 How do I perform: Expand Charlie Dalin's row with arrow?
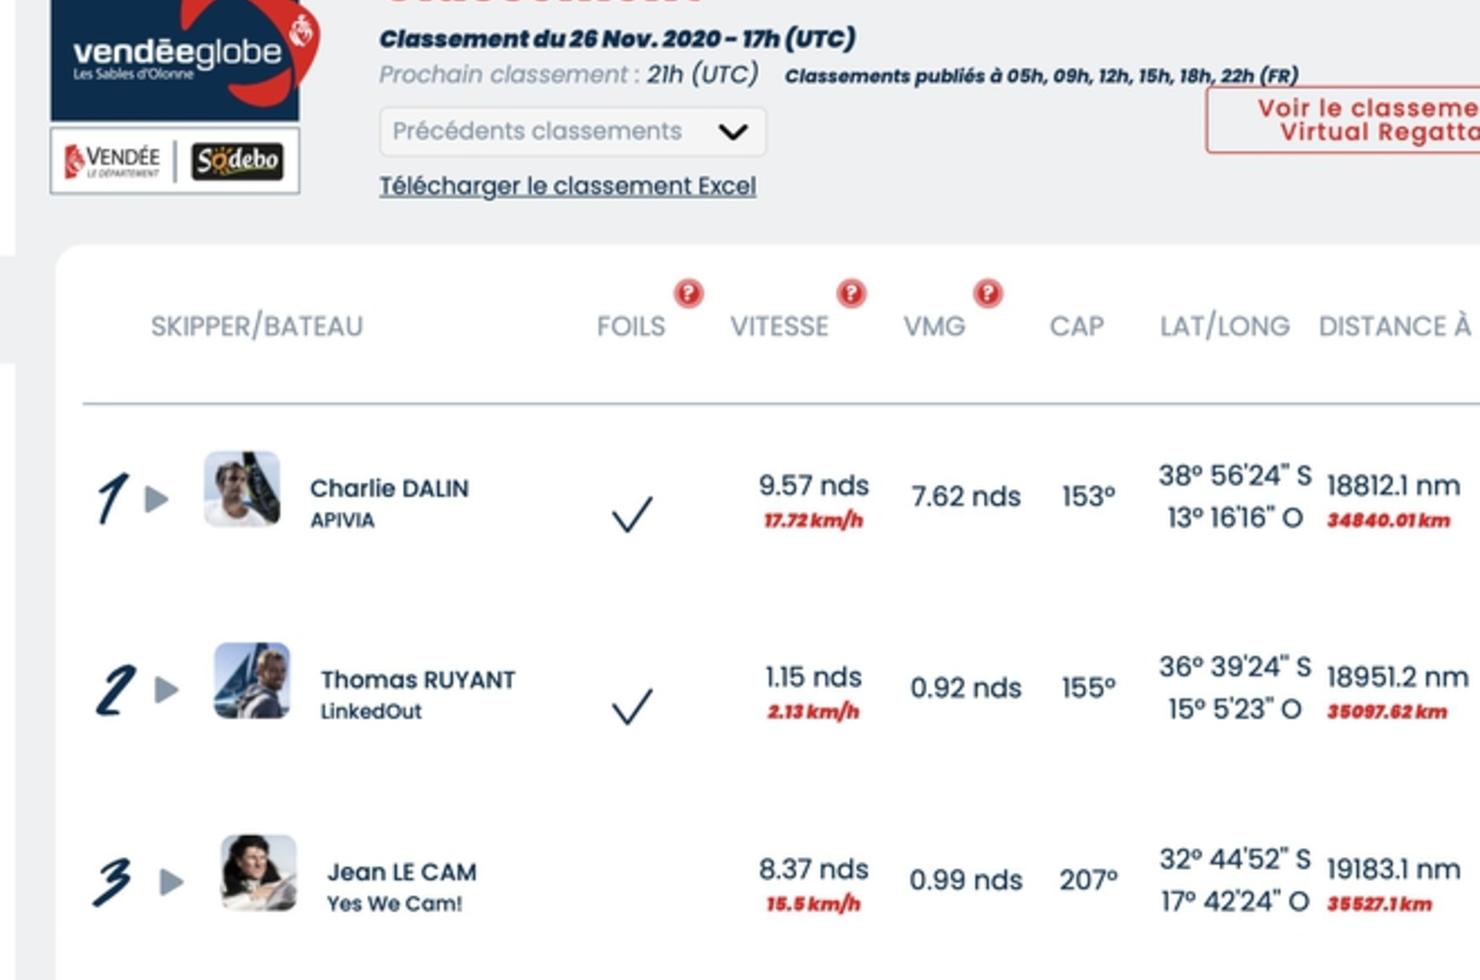(x=156, y=499)
